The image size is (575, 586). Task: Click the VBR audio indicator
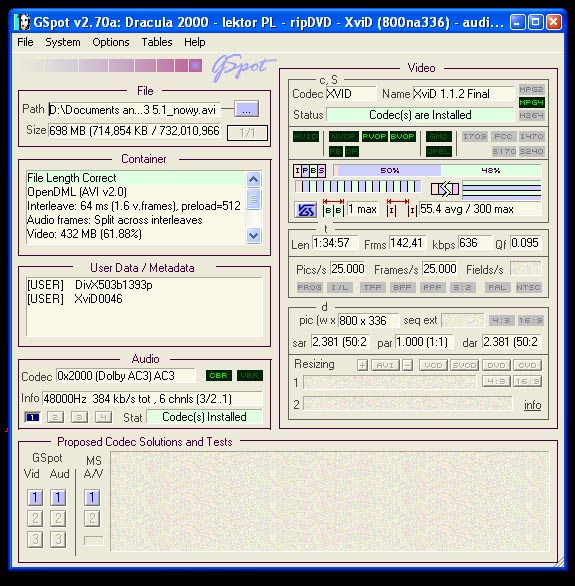(250, 375)
